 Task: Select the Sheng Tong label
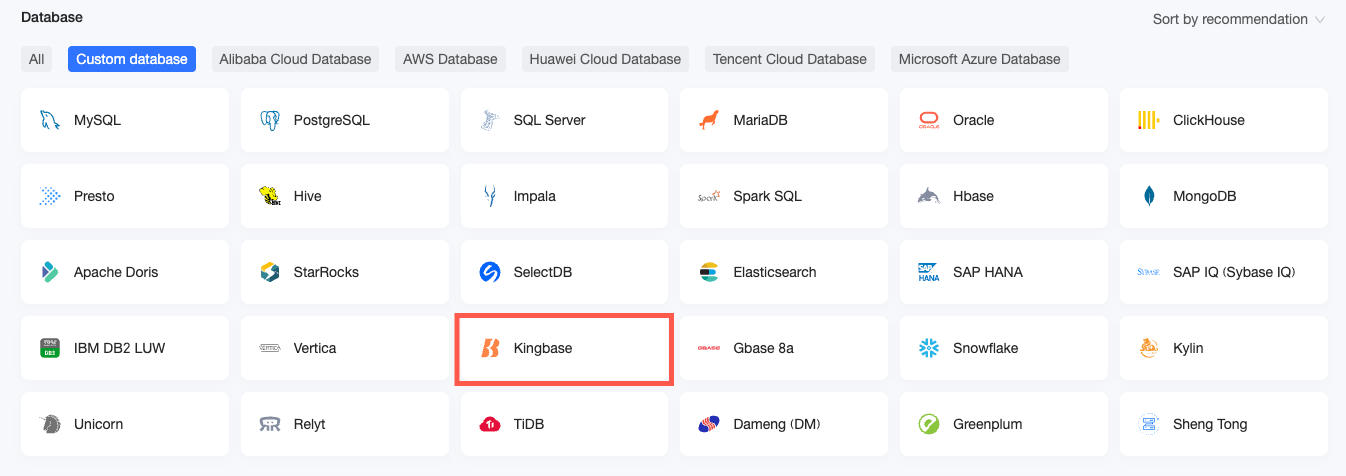(x=1210, y=424)
